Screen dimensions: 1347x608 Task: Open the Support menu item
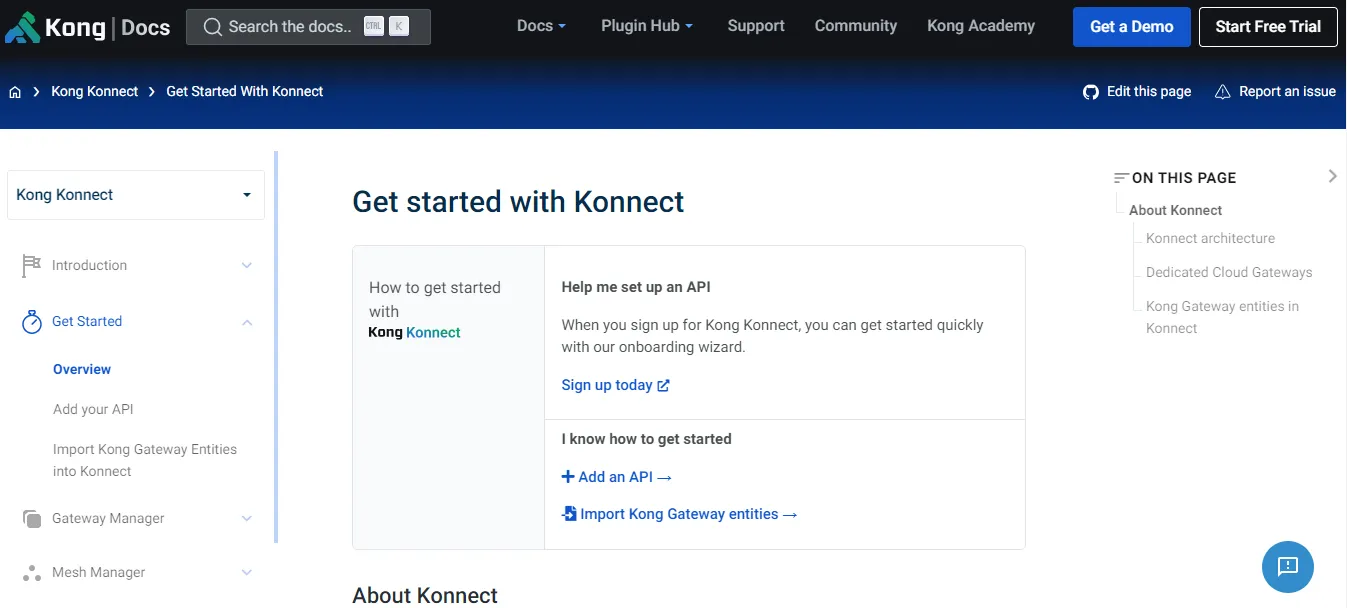coord(756,26)
